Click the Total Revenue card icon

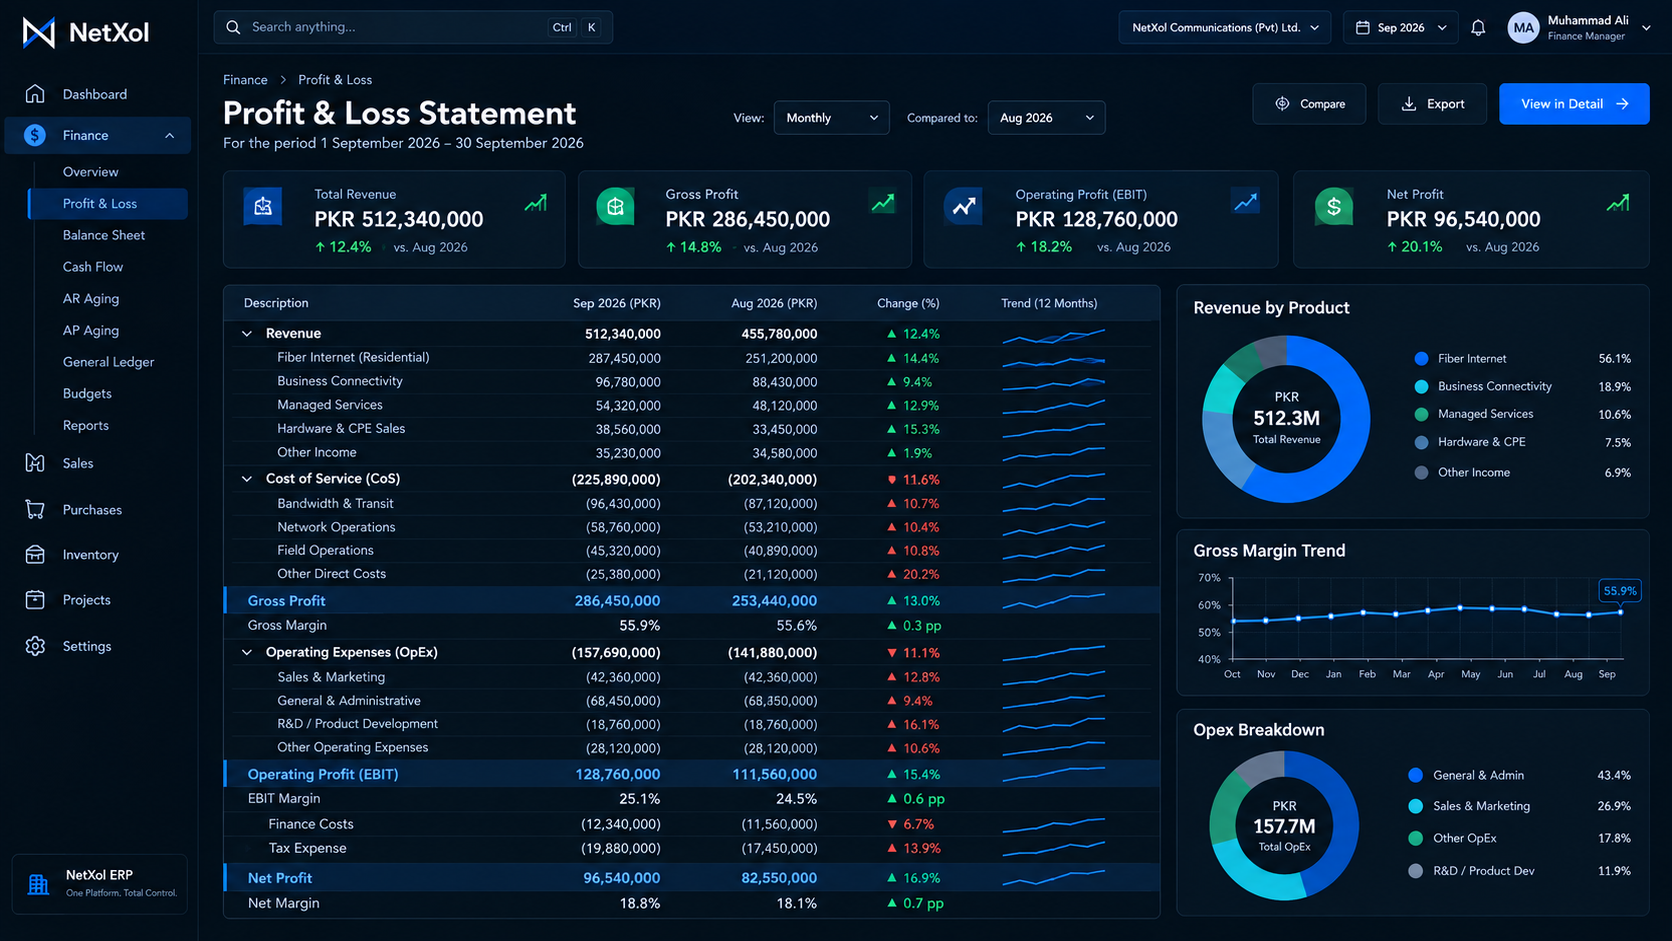pyautogui.click(x=263, y=206)
